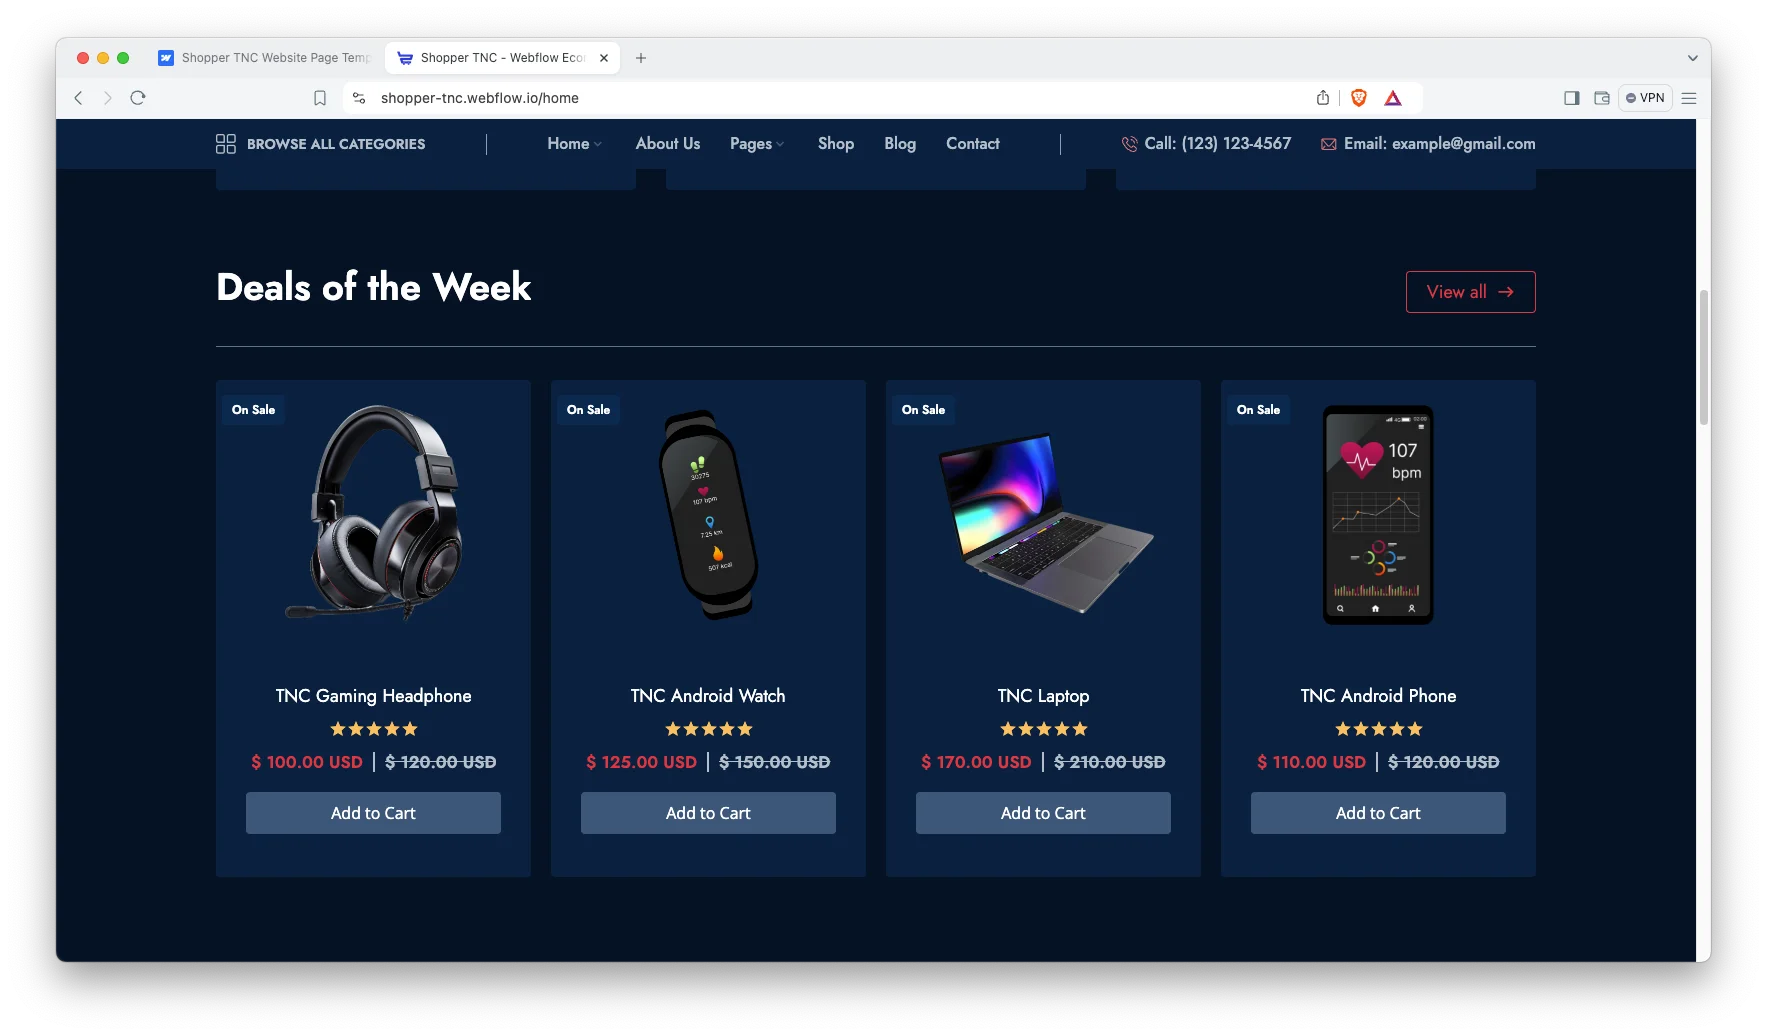Click the page vertical scrollbar
Screen dimensions: 1767x1036
click(1704, 358)
